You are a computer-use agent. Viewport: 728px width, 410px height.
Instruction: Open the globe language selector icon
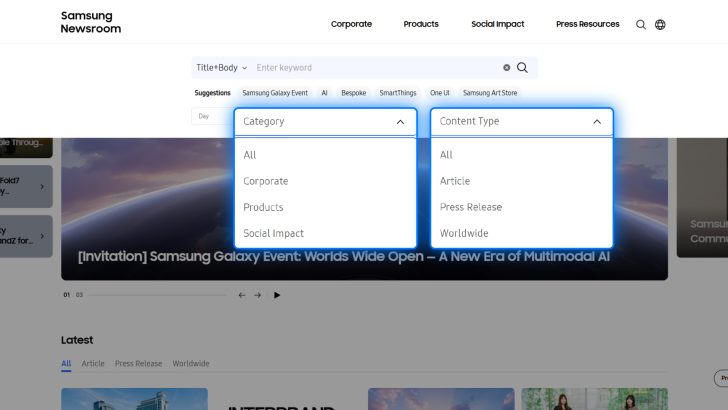tap(660, 24)
